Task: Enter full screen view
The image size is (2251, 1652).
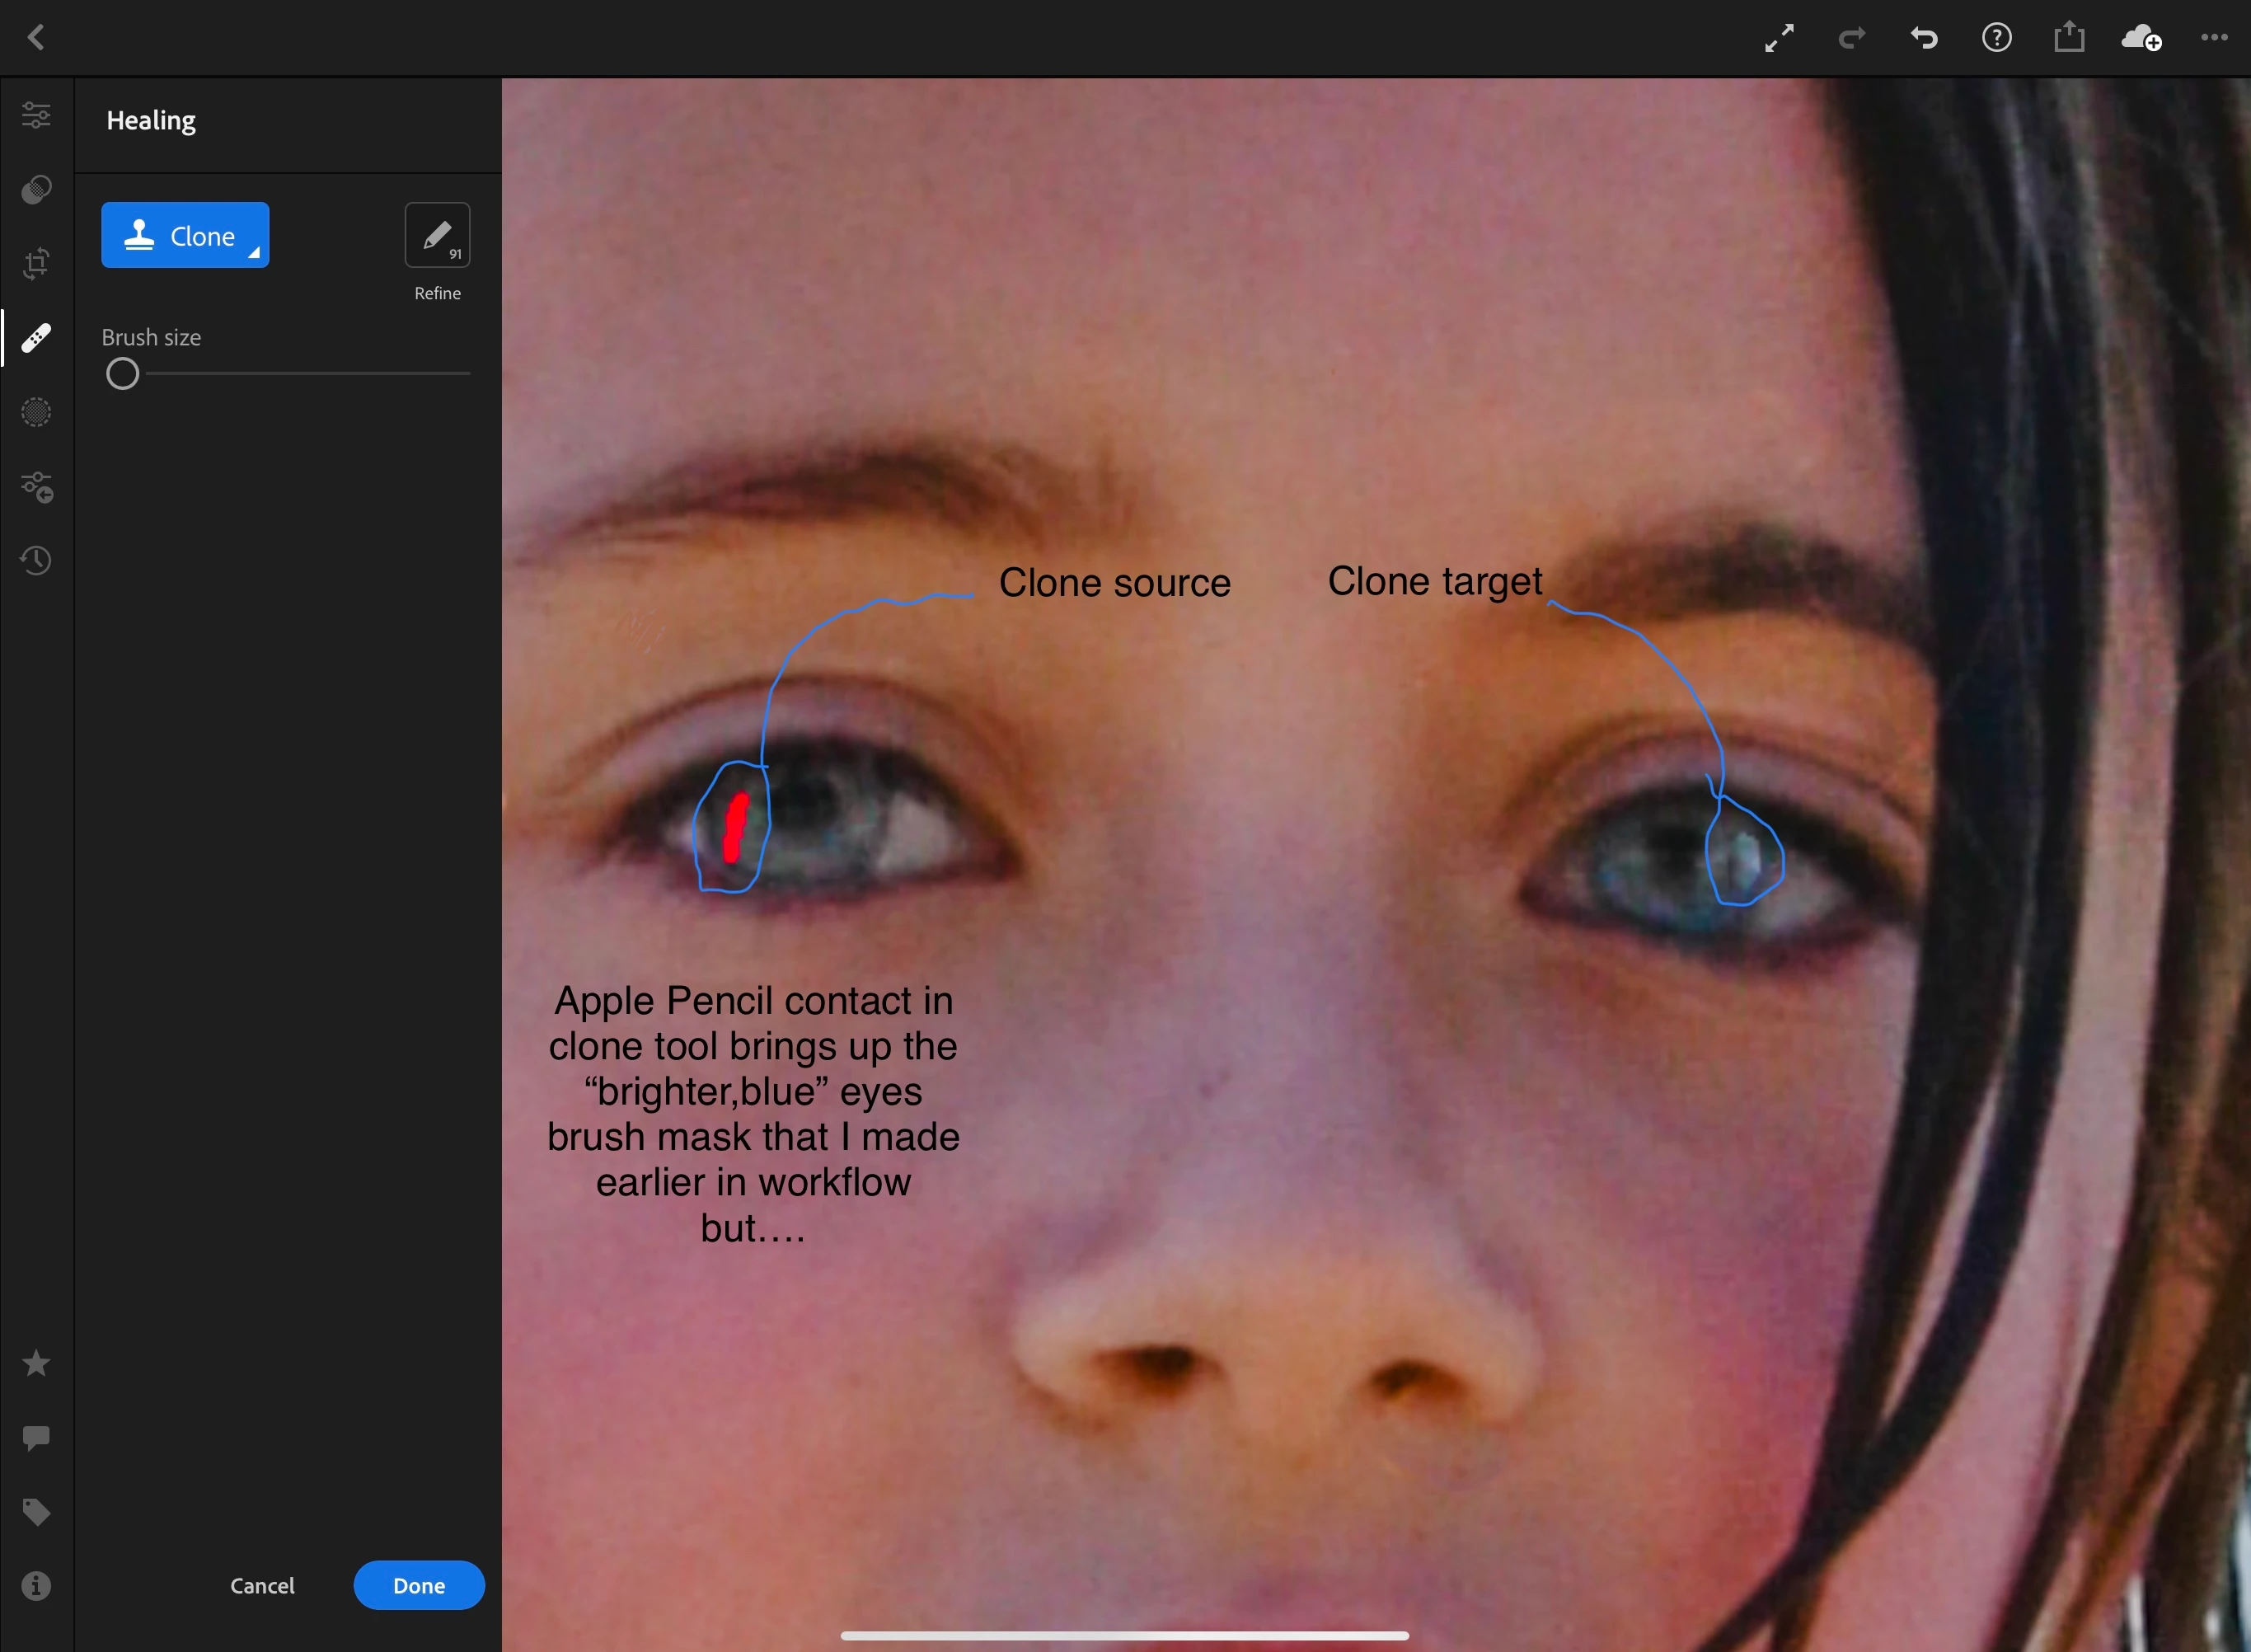Action: pyautogui.click(x=1780, y=38)
